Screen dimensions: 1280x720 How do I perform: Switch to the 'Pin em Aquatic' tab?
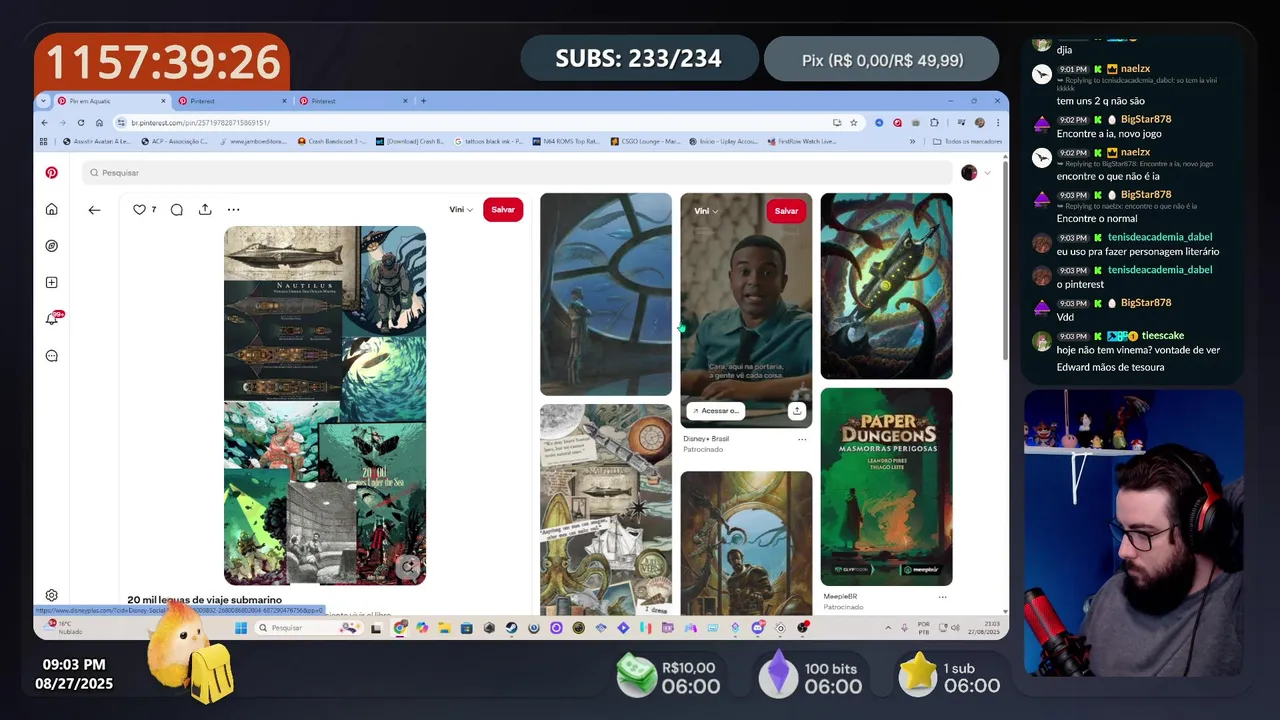pos(110,101)
